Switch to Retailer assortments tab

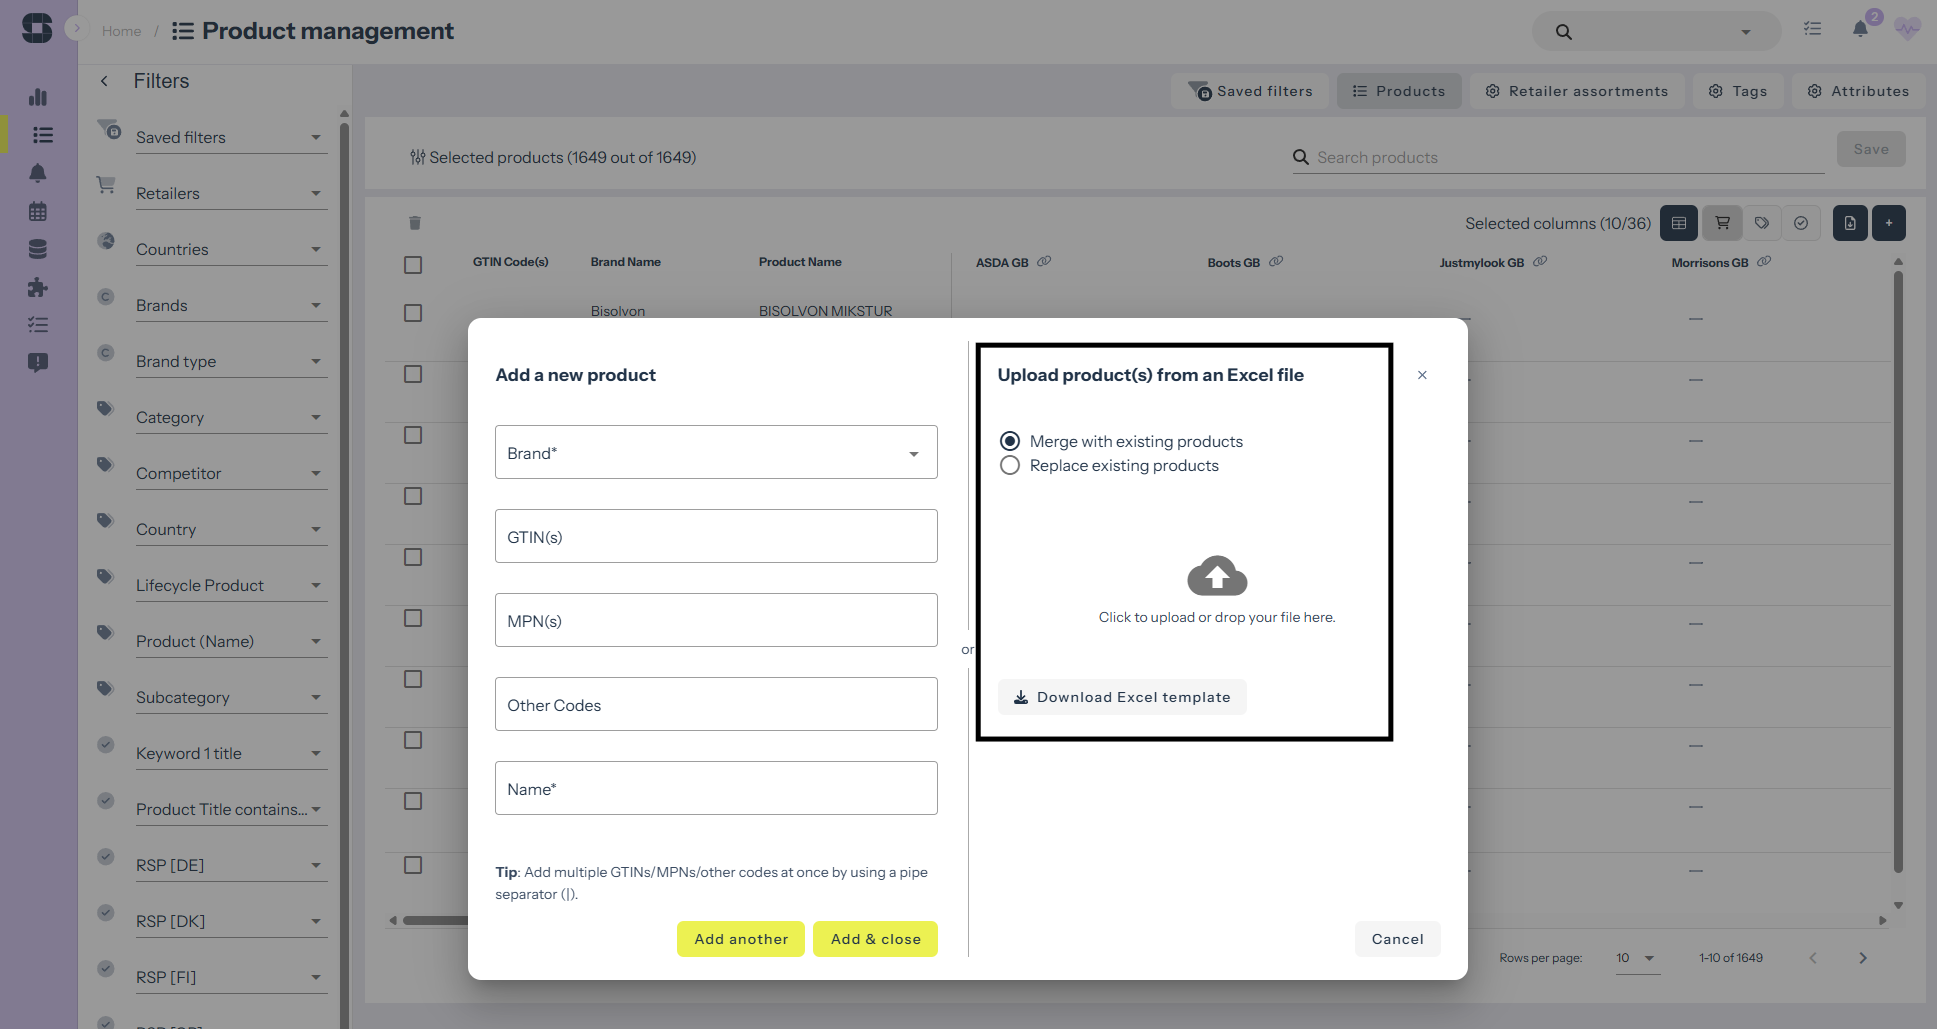(1576, 91)
